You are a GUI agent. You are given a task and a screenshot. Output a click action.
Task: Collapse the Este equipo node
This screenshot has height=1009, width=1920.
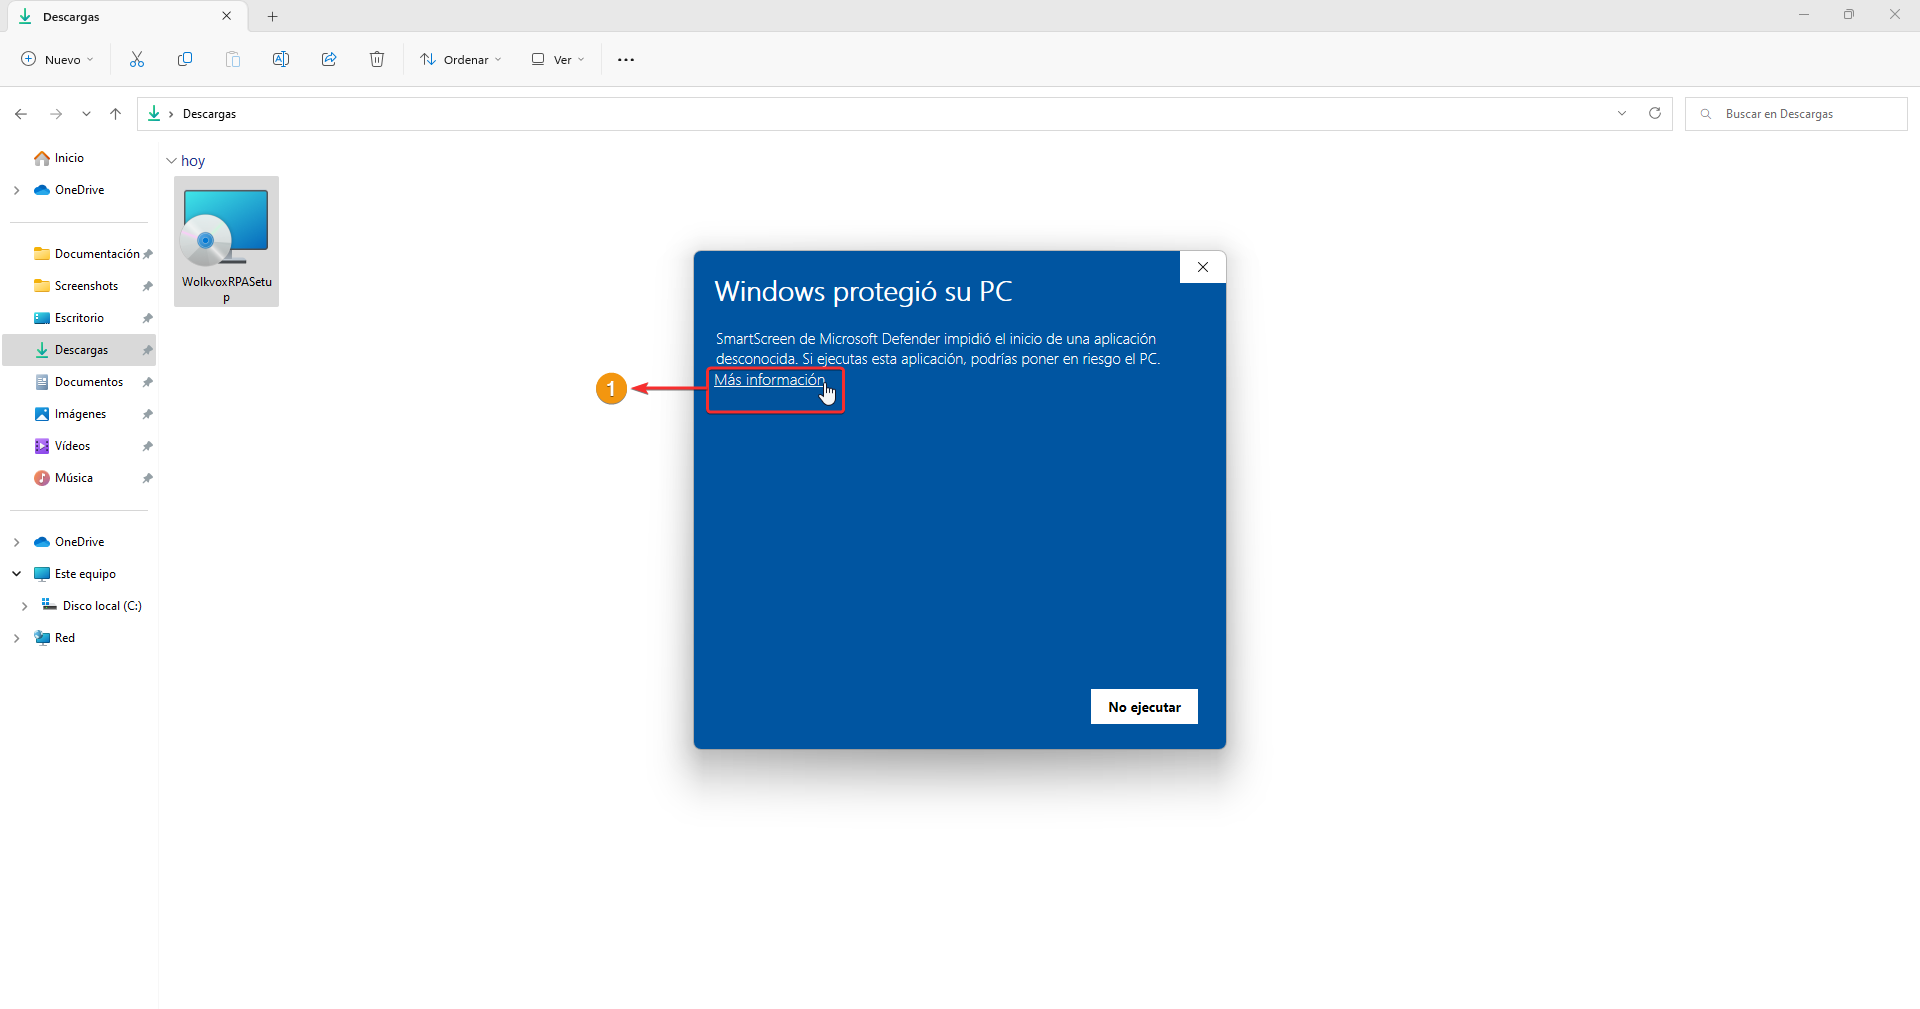(16, 574)
